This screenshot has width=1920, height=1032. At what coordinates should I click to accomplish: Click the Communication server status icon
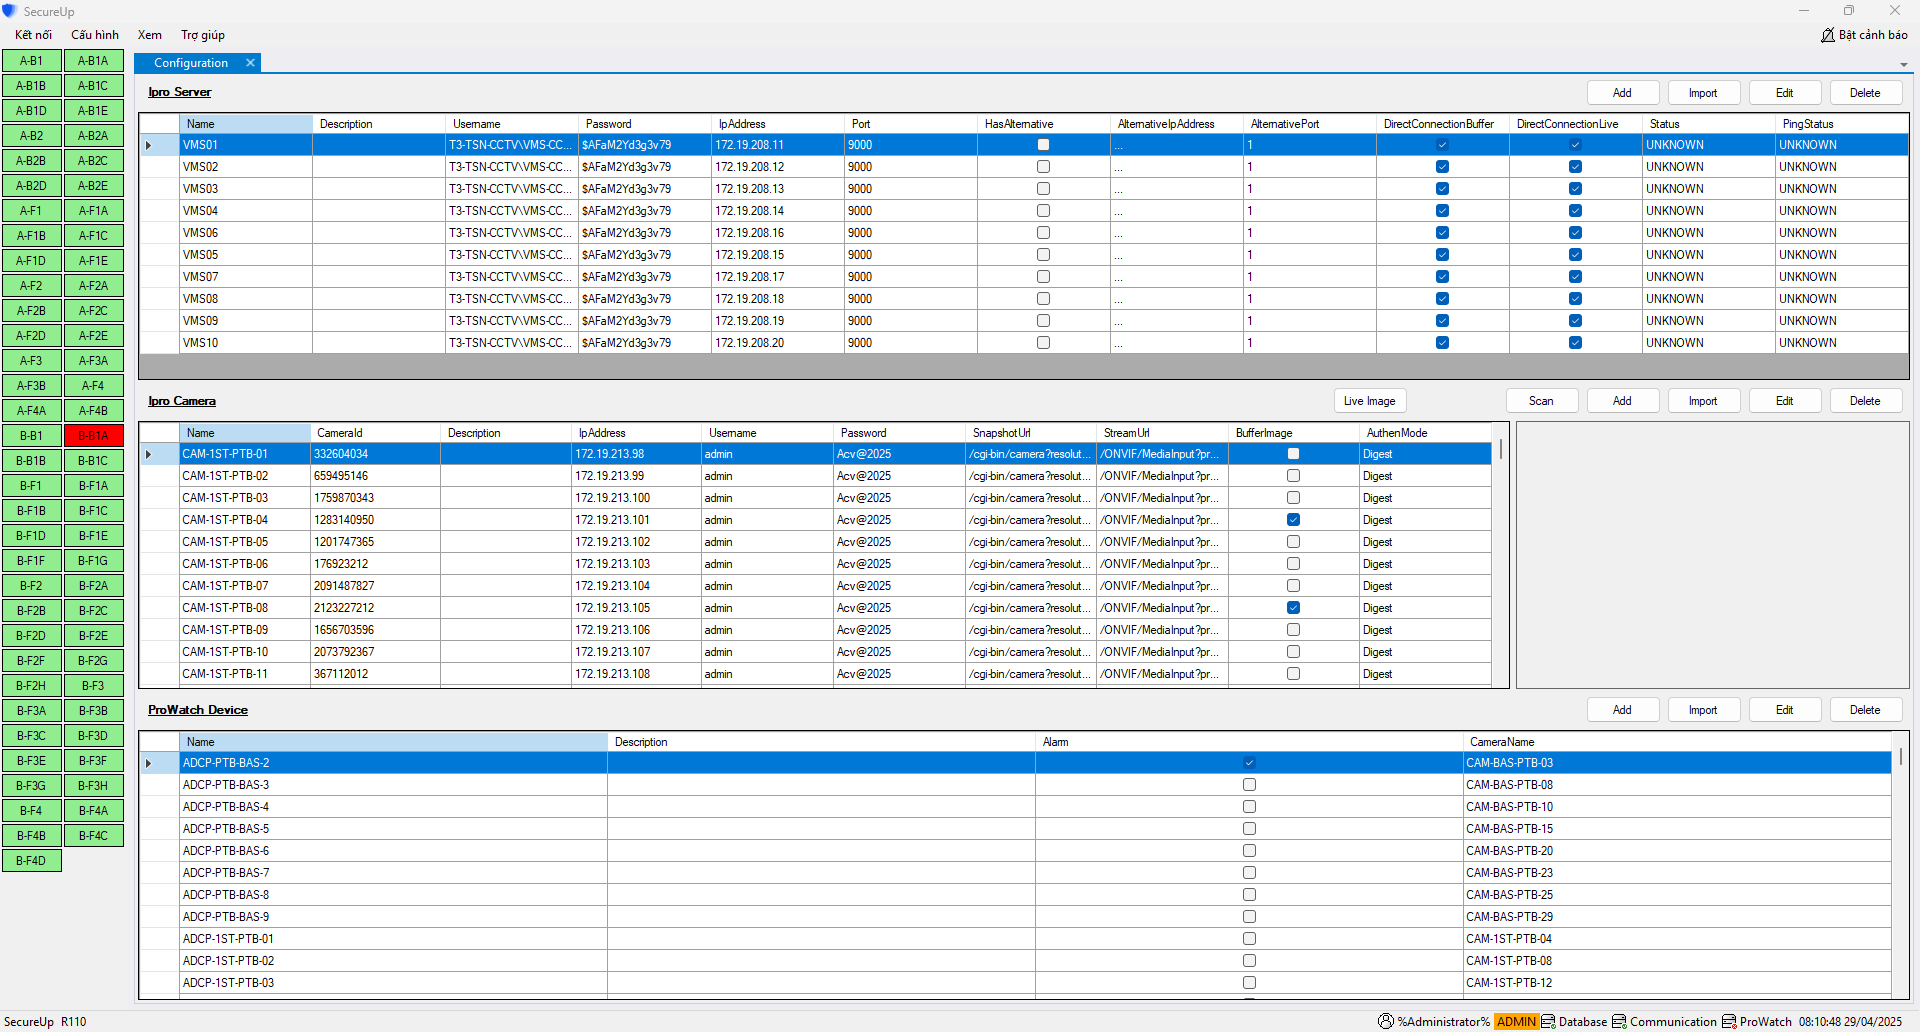1619,1021
